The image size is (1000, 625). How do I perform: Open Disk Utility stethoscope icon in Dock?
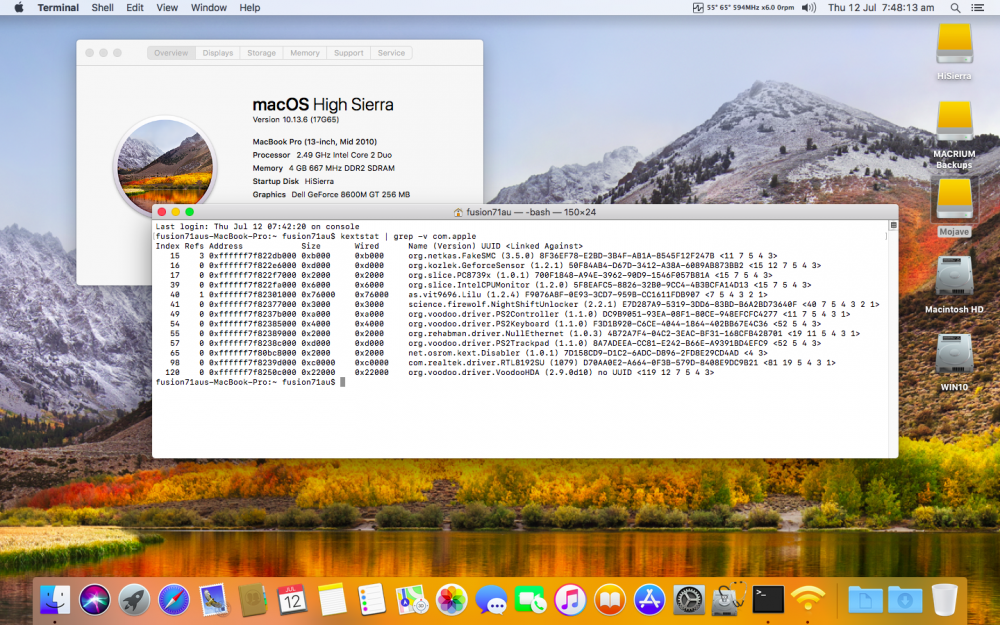pos(729,599)
